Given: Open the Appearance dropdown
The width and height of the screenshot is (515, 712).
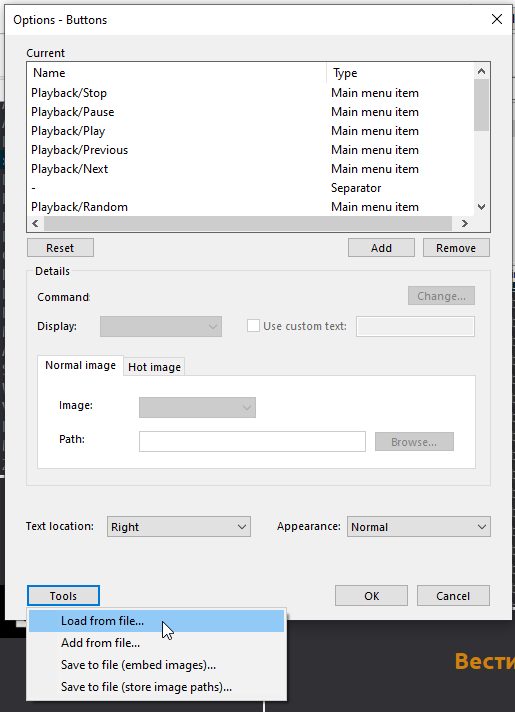Looking at the screenshot, I should pyautogui.click(x=419, y=527).
